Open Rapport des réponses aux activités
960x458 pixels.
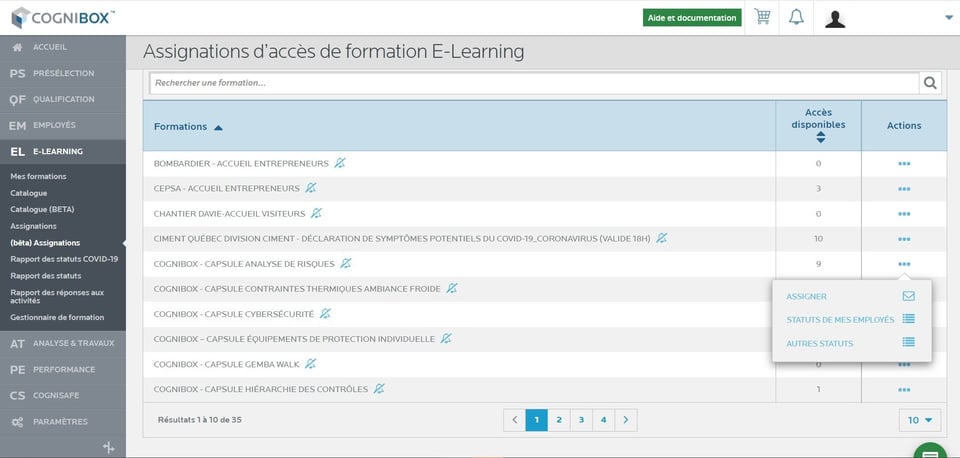[57, 296]
